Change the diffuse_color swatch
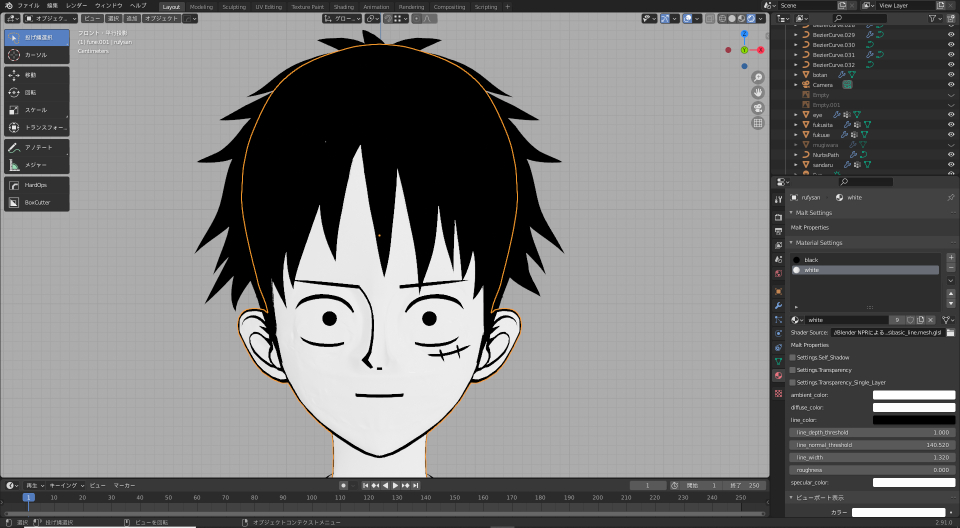Screen dimensions: 960x528 [913, 407]
